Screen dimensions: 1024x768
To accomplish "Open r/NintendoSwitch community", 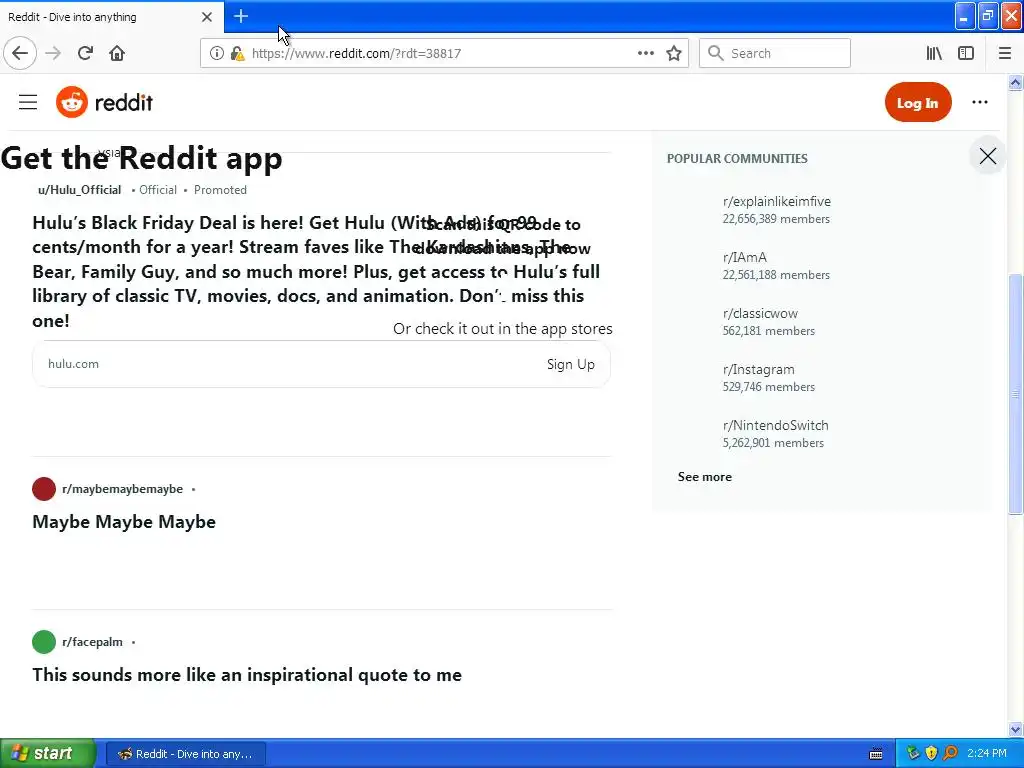I will [x=775, y=425].
